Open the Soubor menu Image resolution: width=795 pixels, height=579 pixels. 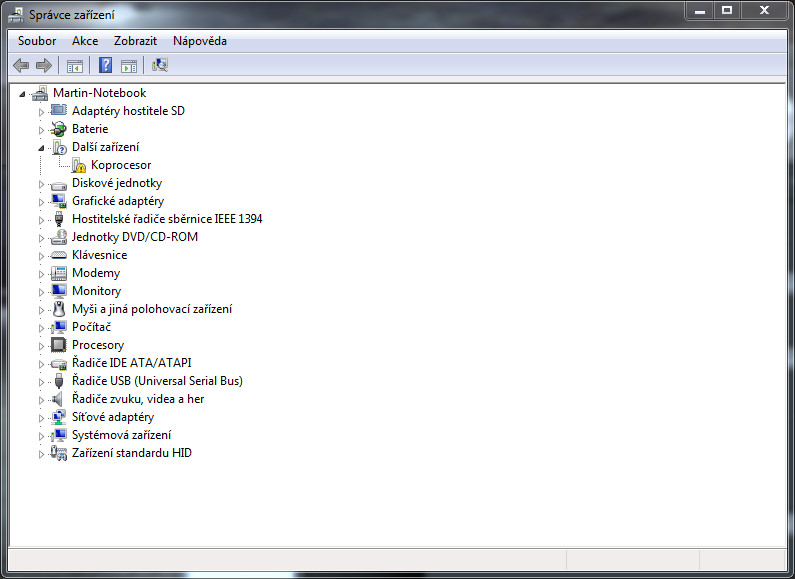click(x=37, y=41)
